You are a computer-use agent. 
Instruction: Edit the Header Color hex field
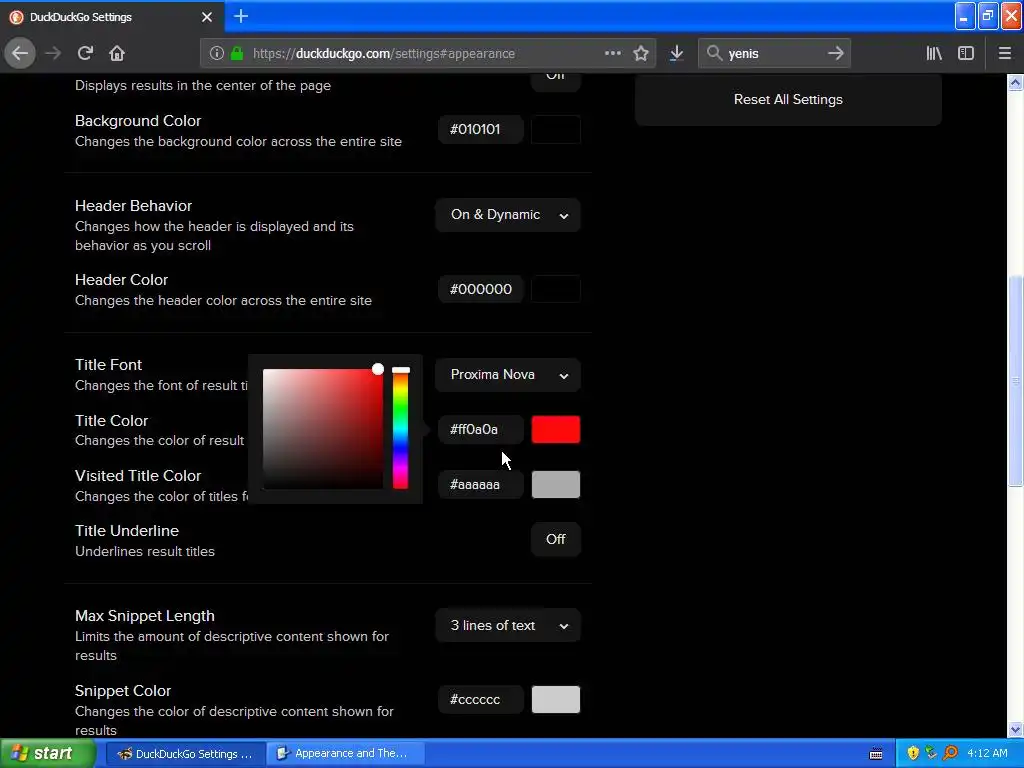click(x=480, y=289)
